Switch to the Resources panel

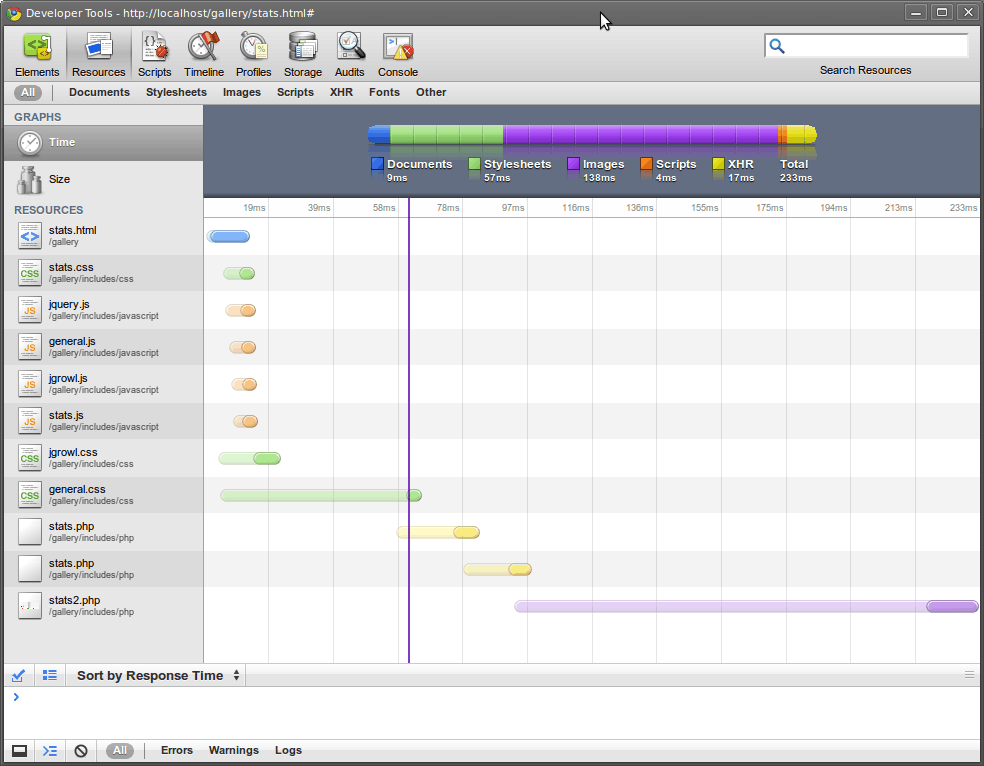pos(99,55)
